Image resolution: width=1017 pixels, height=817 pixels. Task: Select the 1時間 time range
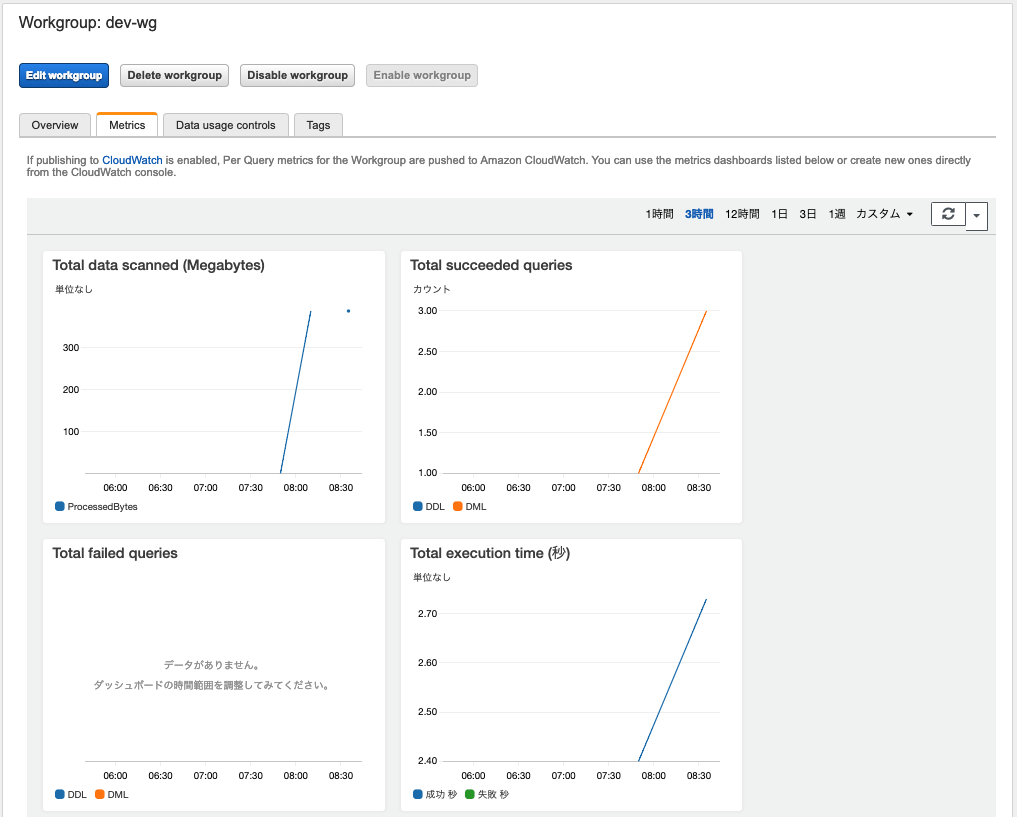click(659, 214)
